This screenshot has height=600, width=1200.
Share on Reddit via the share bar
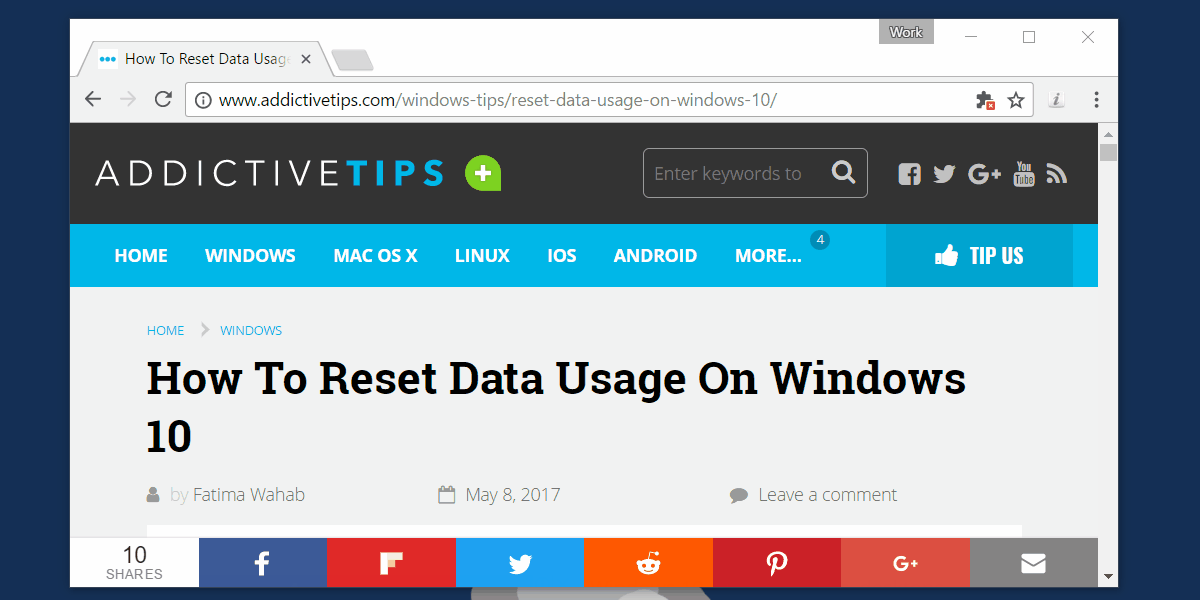648,563
